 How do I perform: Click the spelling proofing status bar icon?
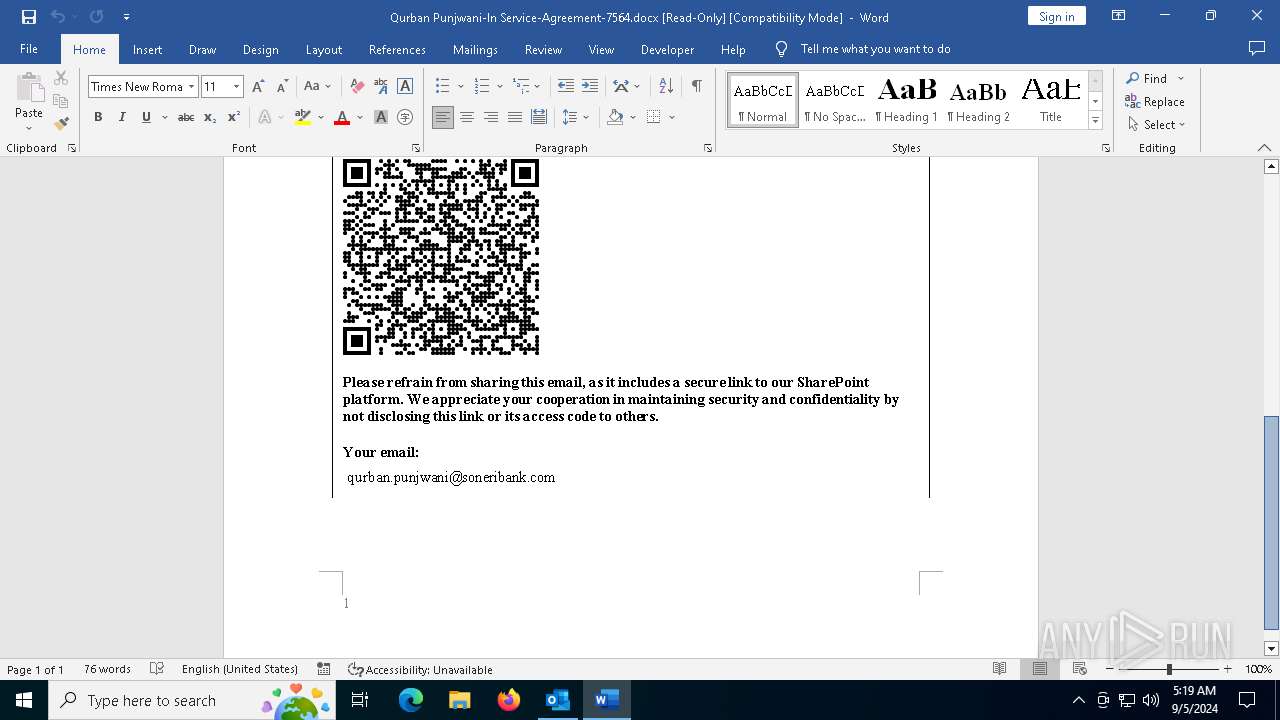(x=157, y=669)
